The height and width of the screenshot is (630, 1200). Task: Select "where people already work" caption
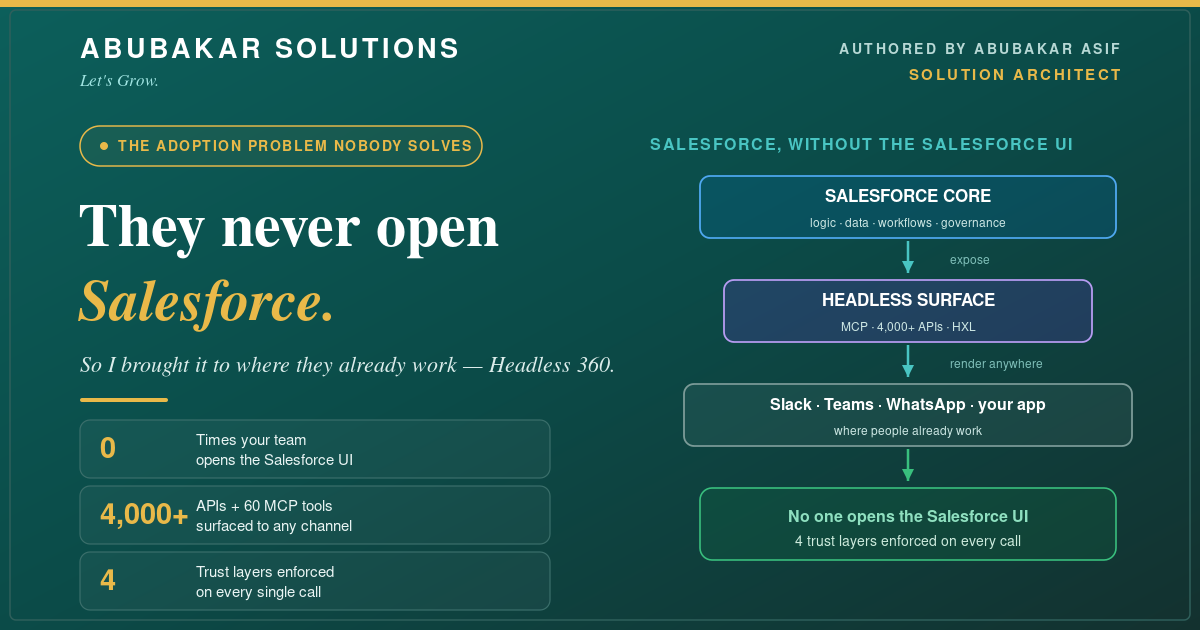coord(908,431)
